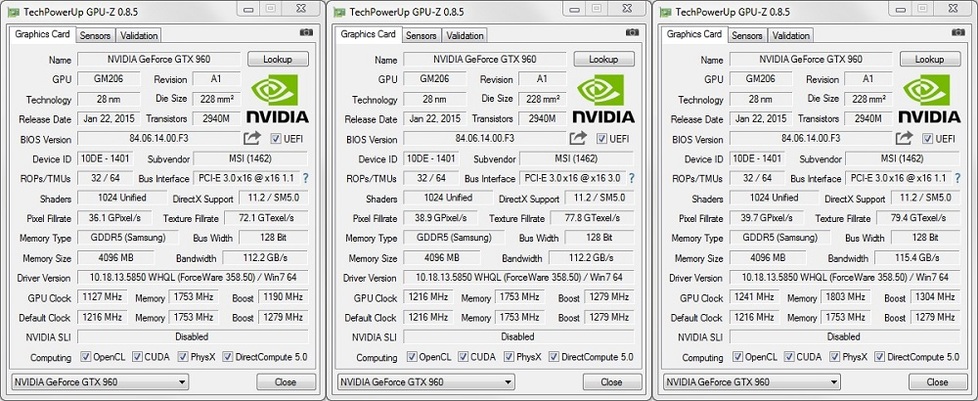Viewport: 978px width, 401px height.
Task: Click the GPU Clock field showing 1241 MHz
Action: tap(755, 297)
